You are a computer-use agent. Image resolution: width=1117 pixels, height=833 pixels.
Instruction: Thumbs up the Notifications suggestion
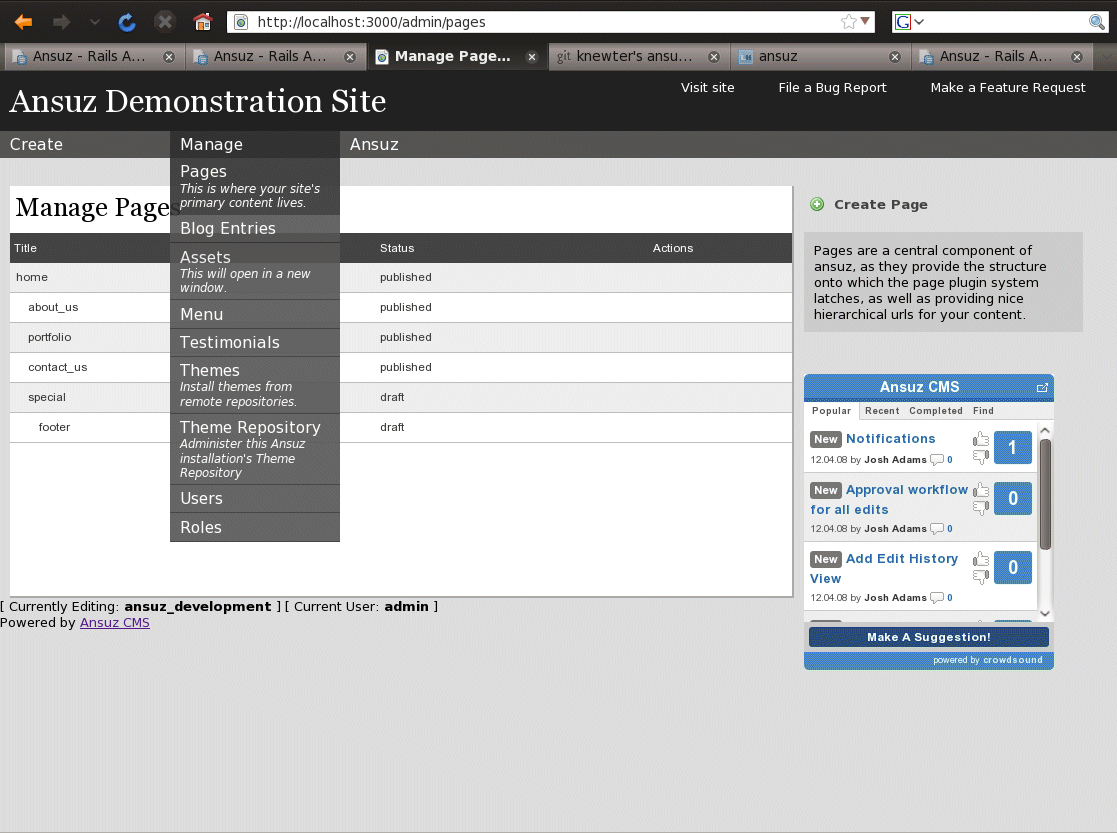tap(981, 439)
